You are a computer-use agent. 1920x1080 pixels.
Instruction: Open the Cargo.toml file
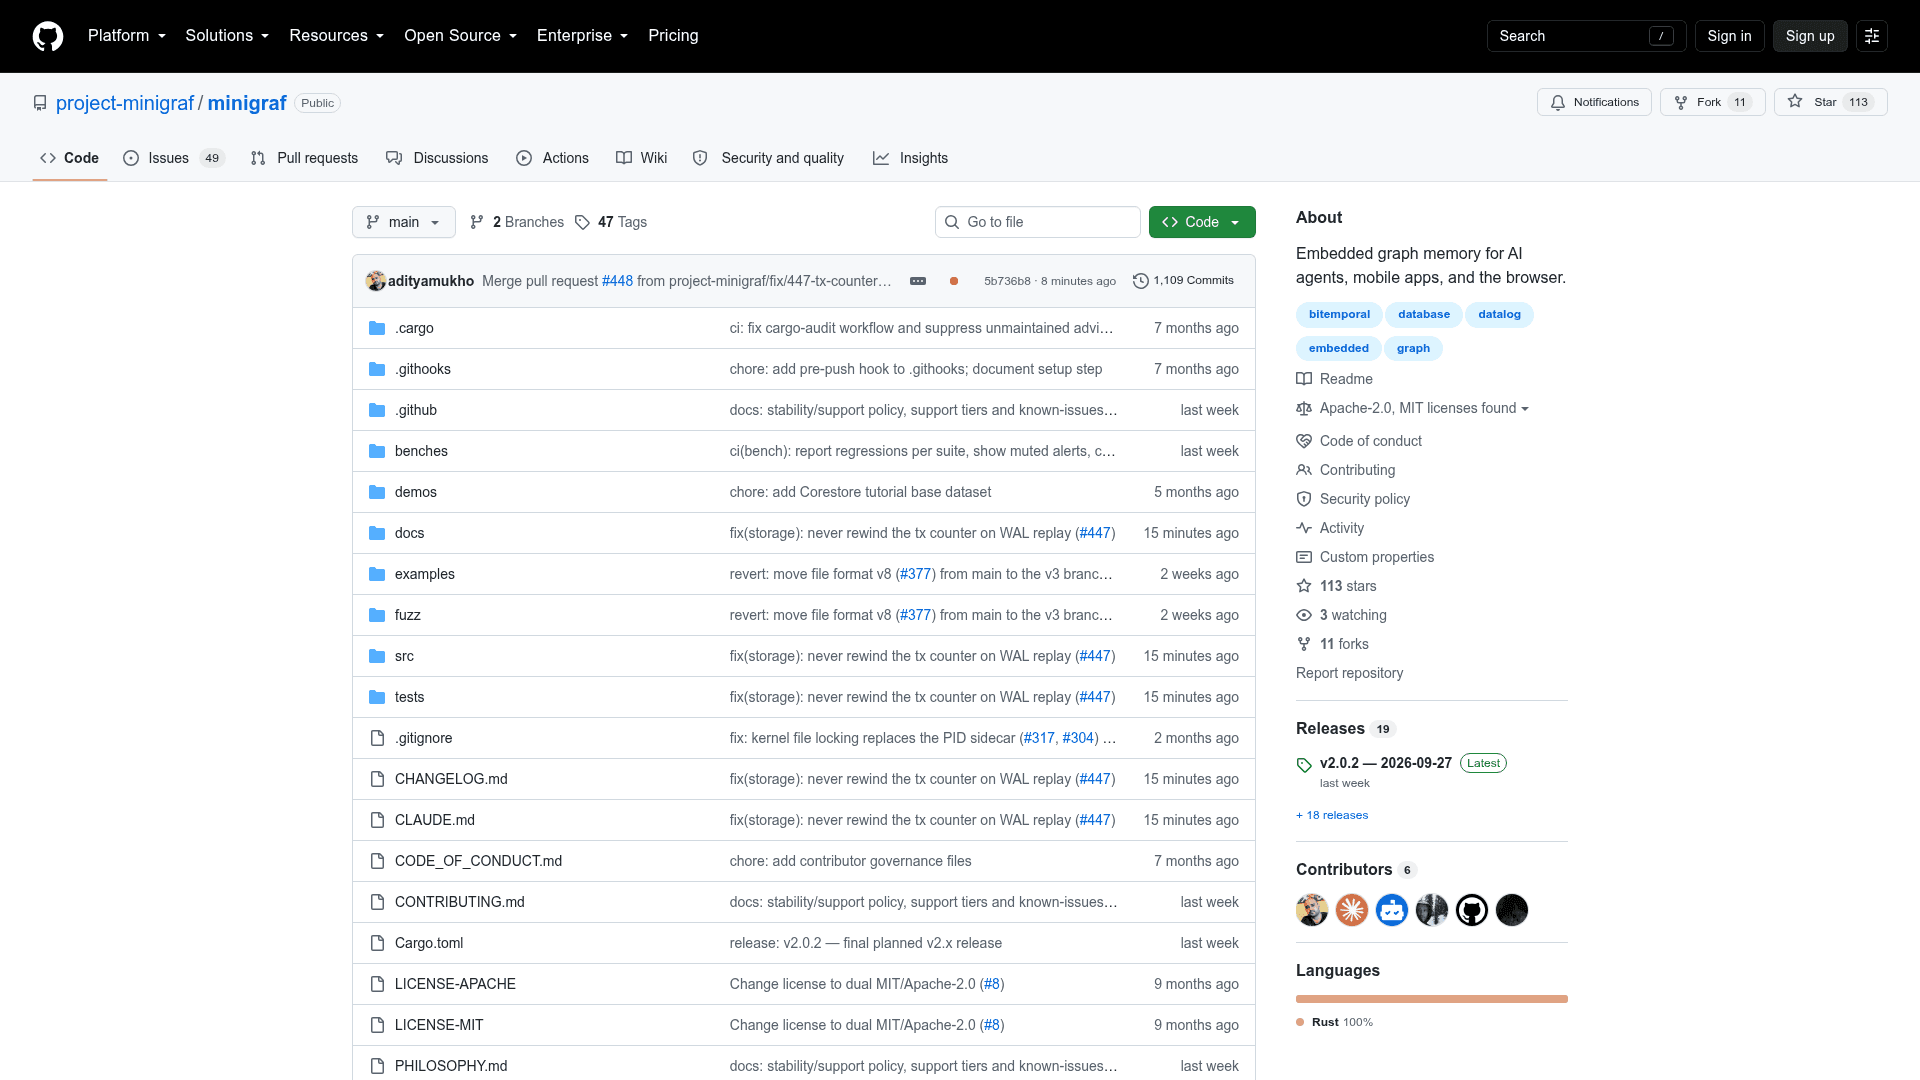pyautogui.click(x=429, y=943)
